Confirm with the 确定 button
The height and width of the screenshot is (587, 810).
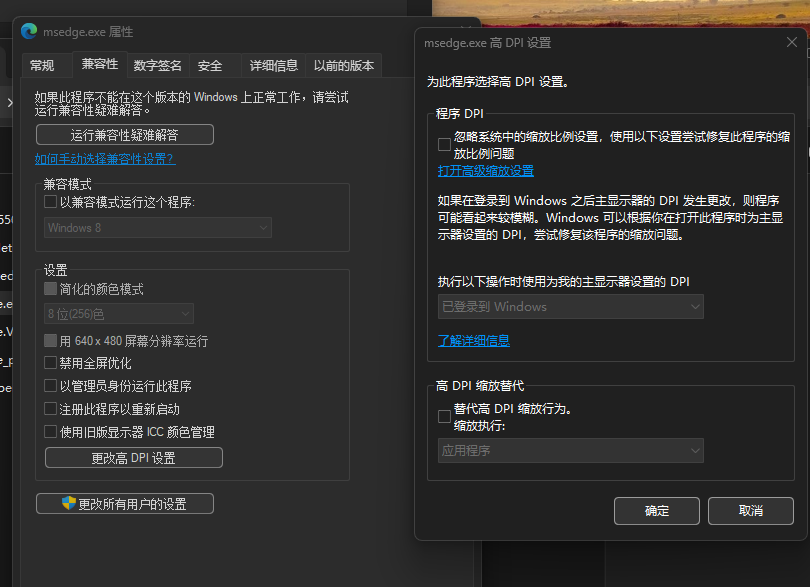pos(657,511)
